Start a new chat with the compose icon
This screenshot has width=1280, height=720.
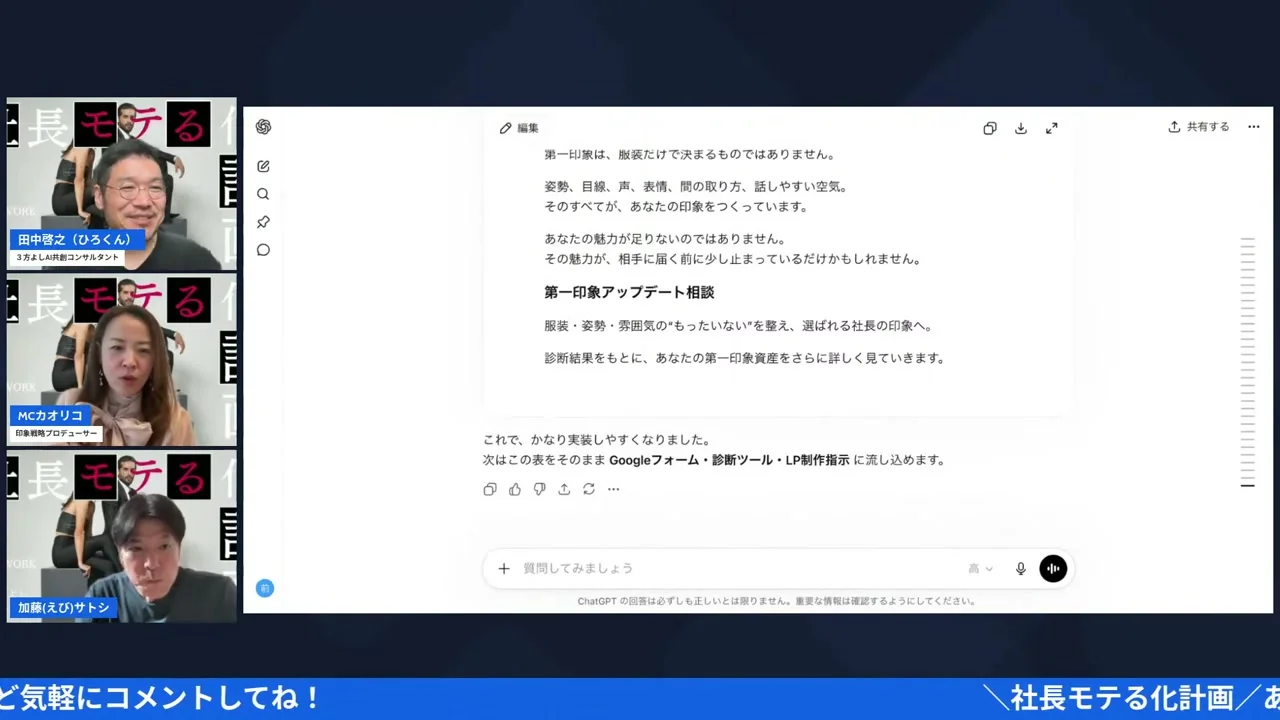tap(263, 166)
